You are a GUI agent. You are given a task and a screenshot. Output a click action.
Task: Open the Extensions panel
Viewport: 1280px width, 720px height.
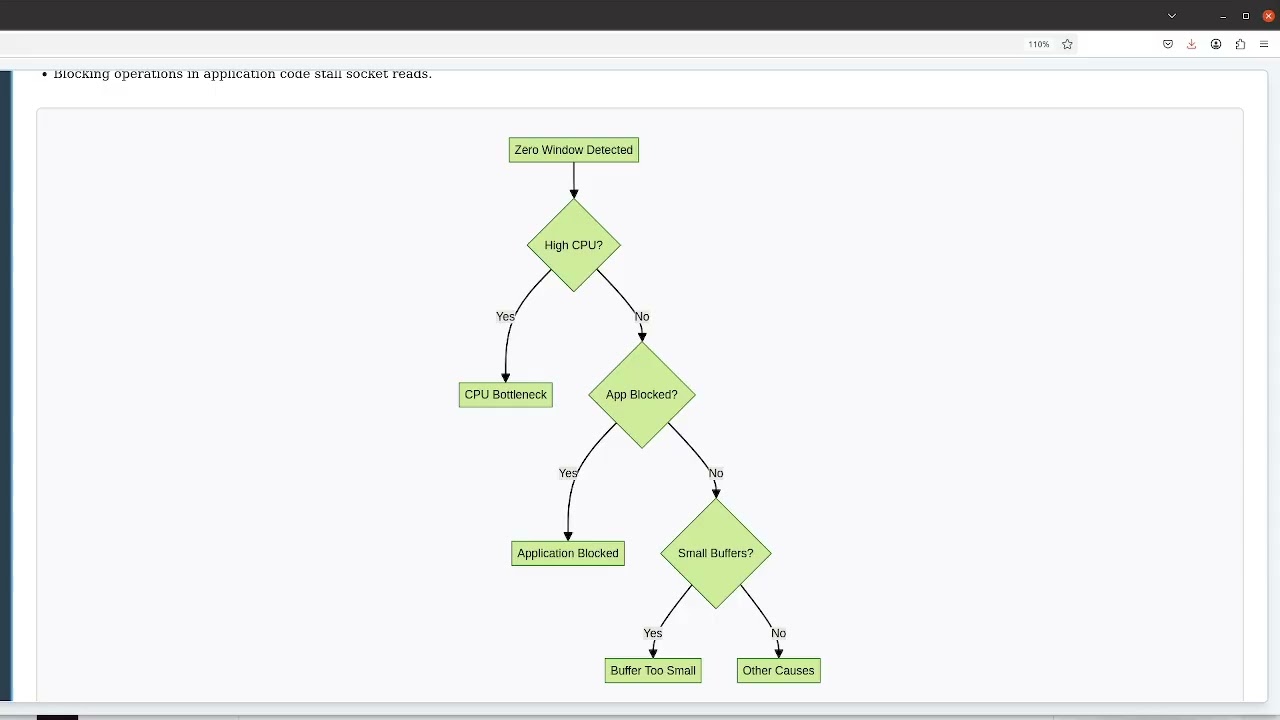click(x=1240, y=44)
